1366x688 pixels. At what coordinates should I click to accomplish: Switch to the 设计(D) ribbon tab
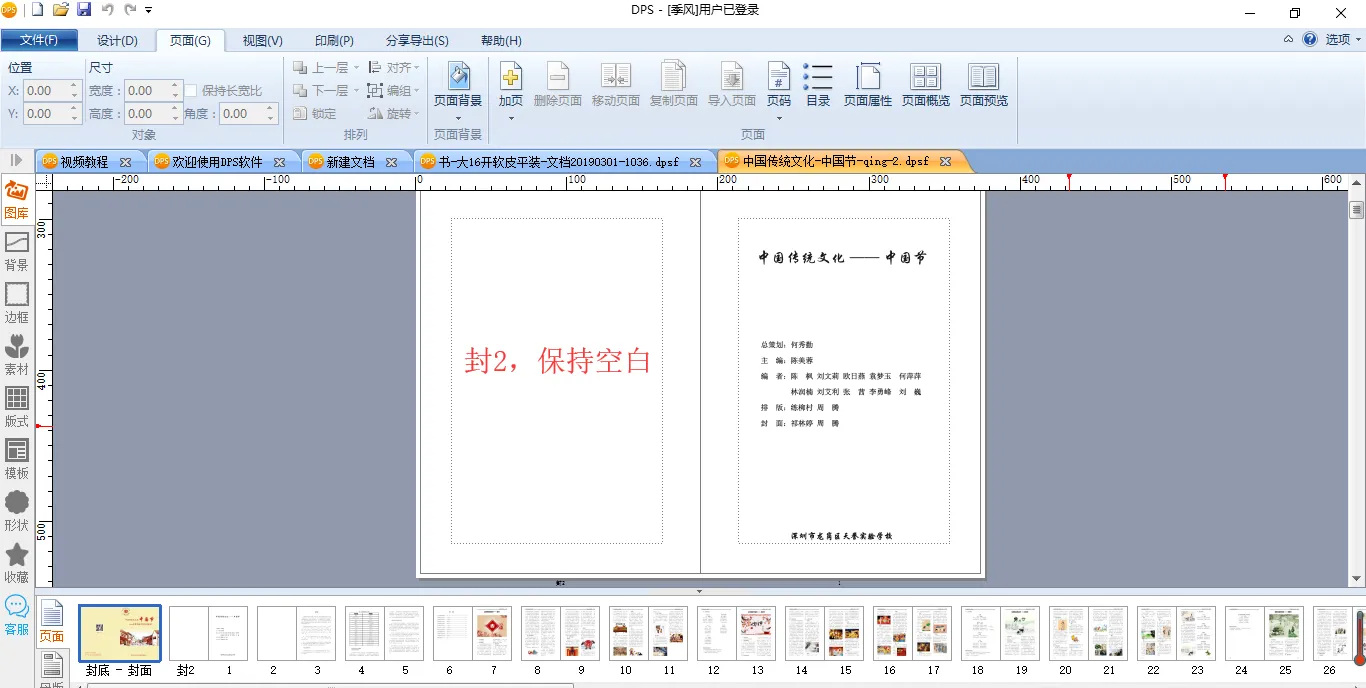click(x=117, y=41)
